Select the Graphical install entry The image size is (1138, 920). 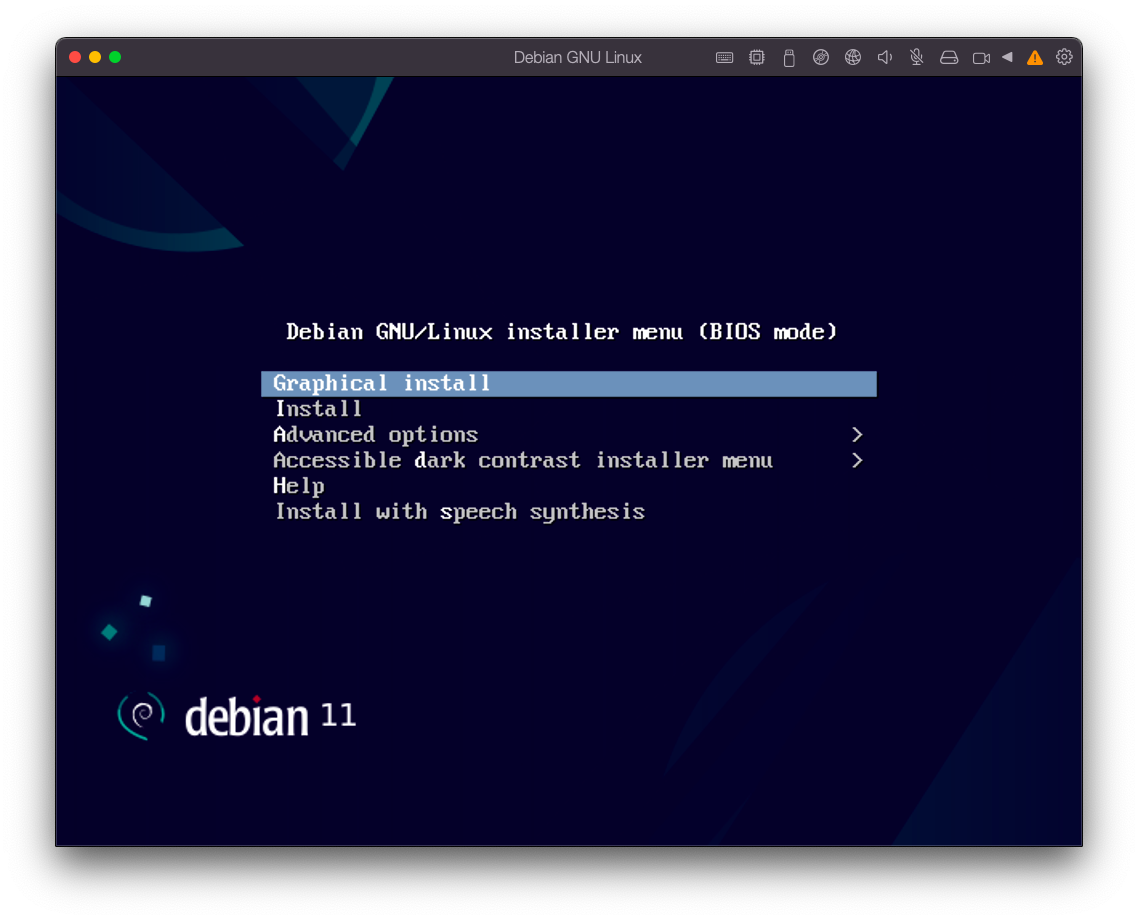pyautogui.click(x=382, y=384)
